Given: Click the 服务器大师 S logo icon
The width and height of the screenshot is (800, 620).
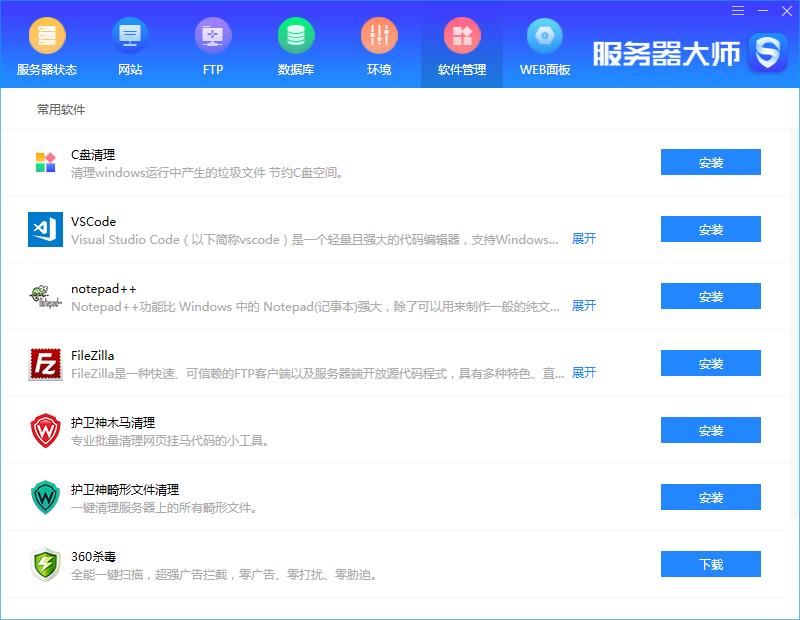Looking at the screenshot, I should [x=767, y=53].
